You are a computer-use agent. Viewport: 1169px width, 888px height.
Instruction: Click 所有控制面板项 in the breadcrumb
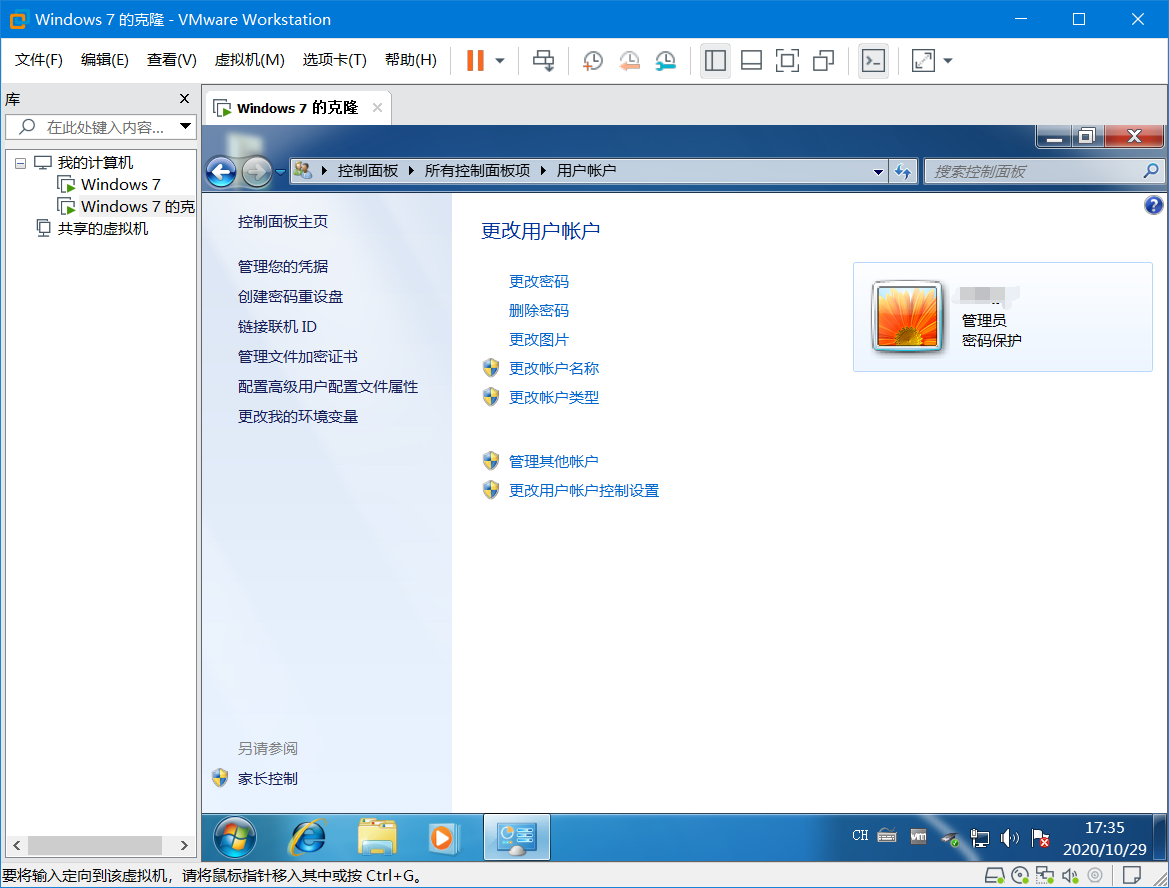coord(477,171)
